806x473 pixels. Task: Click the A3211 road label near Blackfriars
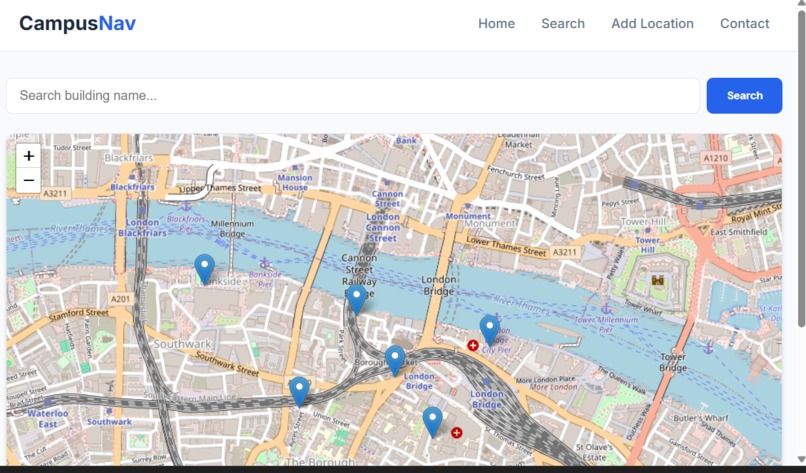55,193
